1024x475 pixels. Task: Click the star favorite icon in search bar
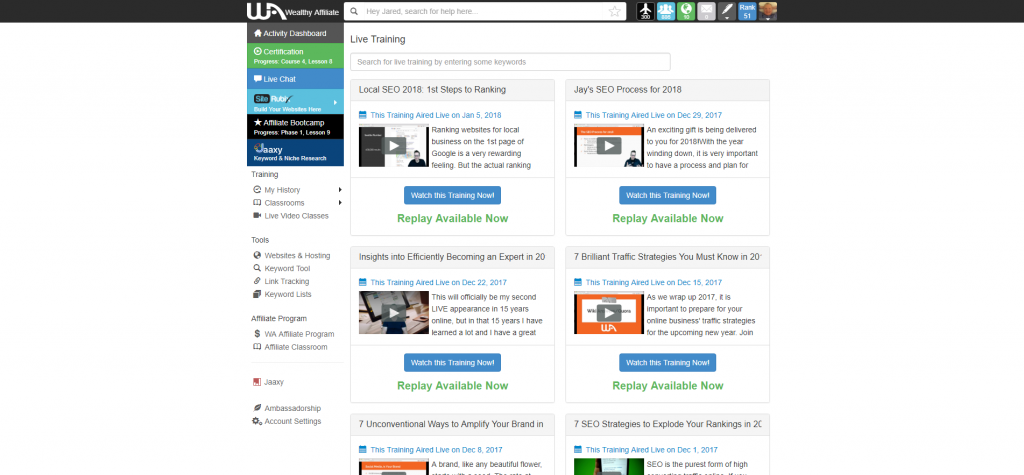pos(614,11)
